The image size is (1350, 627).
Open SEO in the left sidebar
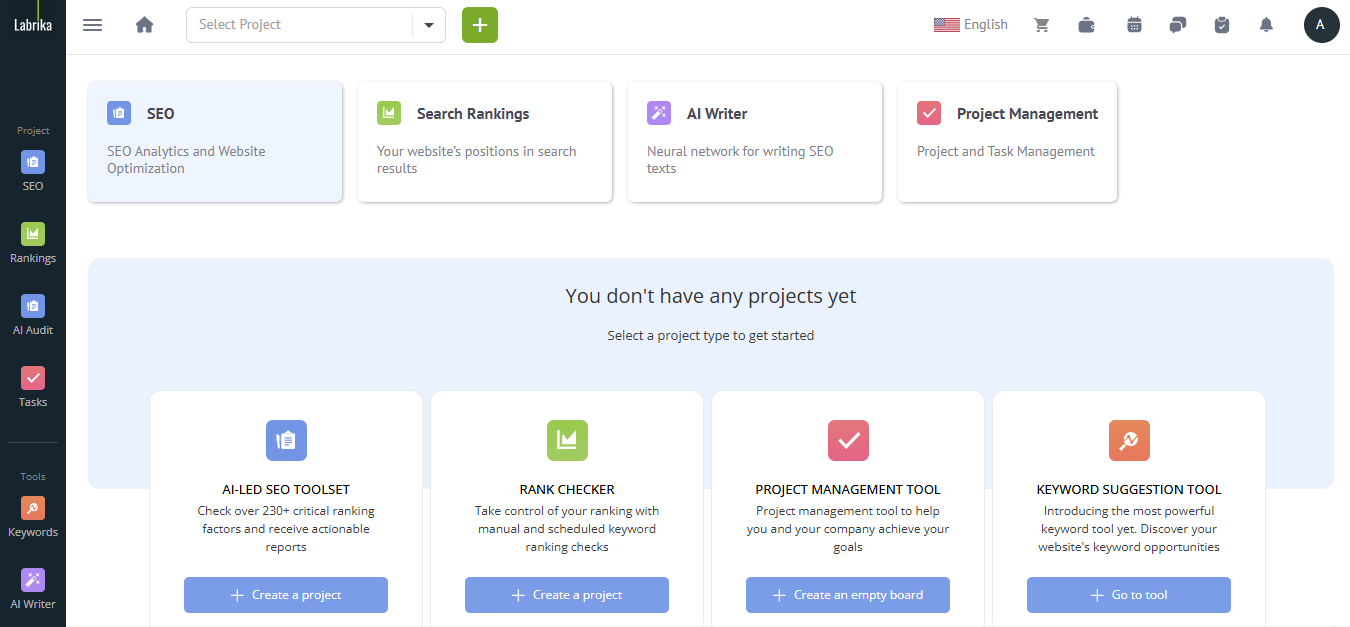[33, 171]
